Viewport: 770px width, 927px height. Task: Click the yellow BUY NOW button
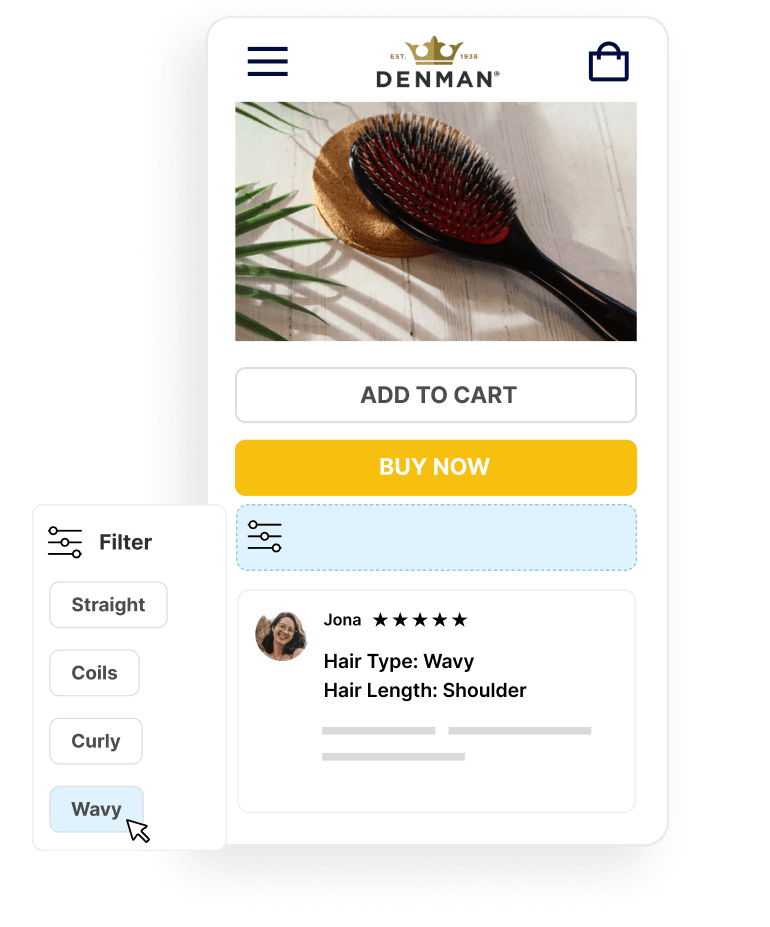point(436,468)
